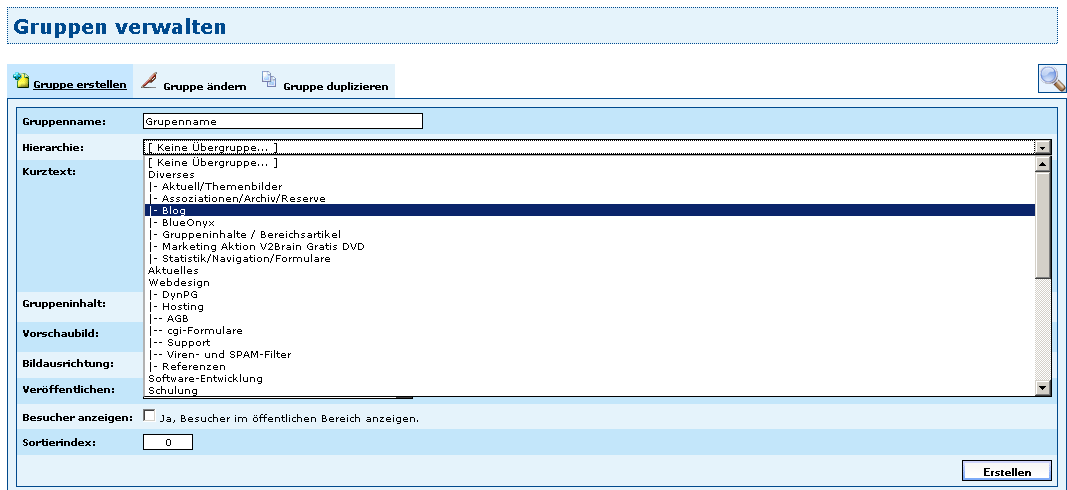
Task: Pick Software-Entwicklung from the list
Action: pyautogui.click(x=205, y=379)
